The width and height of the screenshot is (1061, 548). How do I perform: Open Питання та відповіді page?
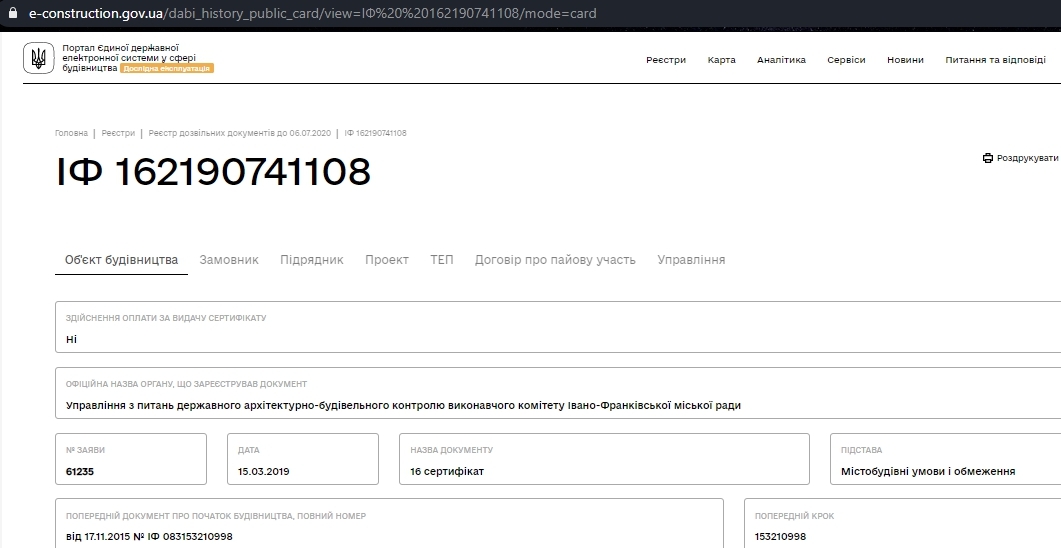click(995, 60)
